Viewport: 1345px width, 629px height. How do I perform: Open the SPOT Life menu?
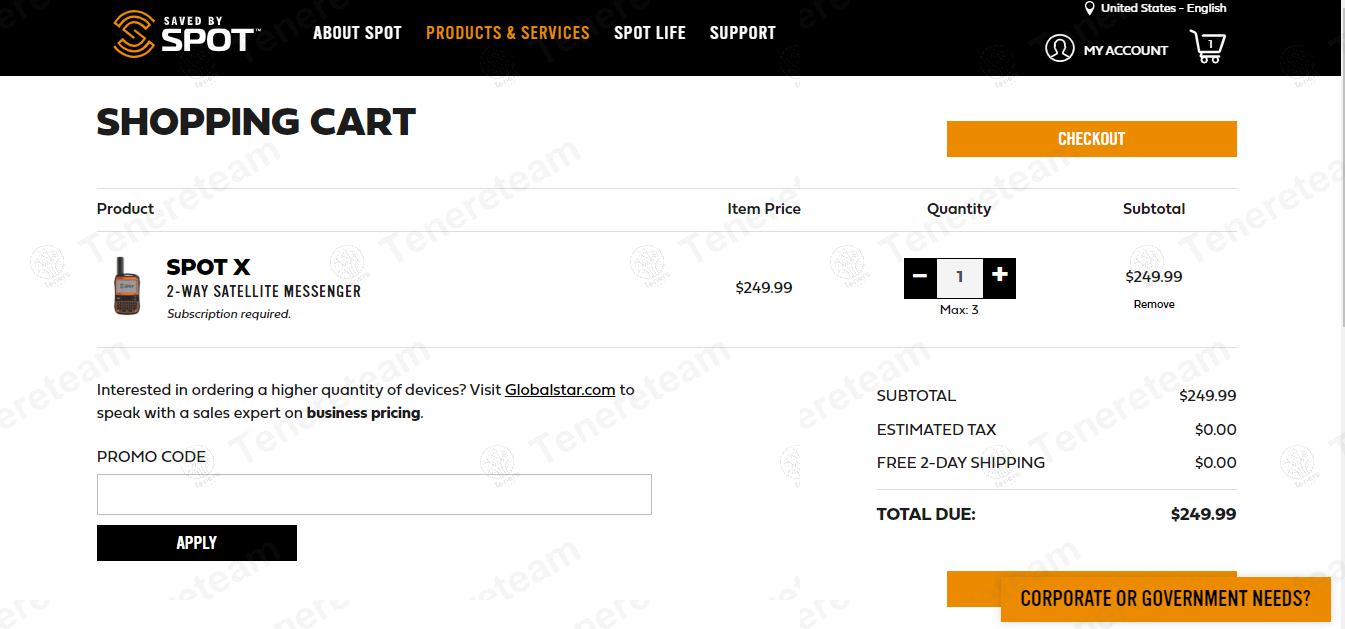[650, 33]
